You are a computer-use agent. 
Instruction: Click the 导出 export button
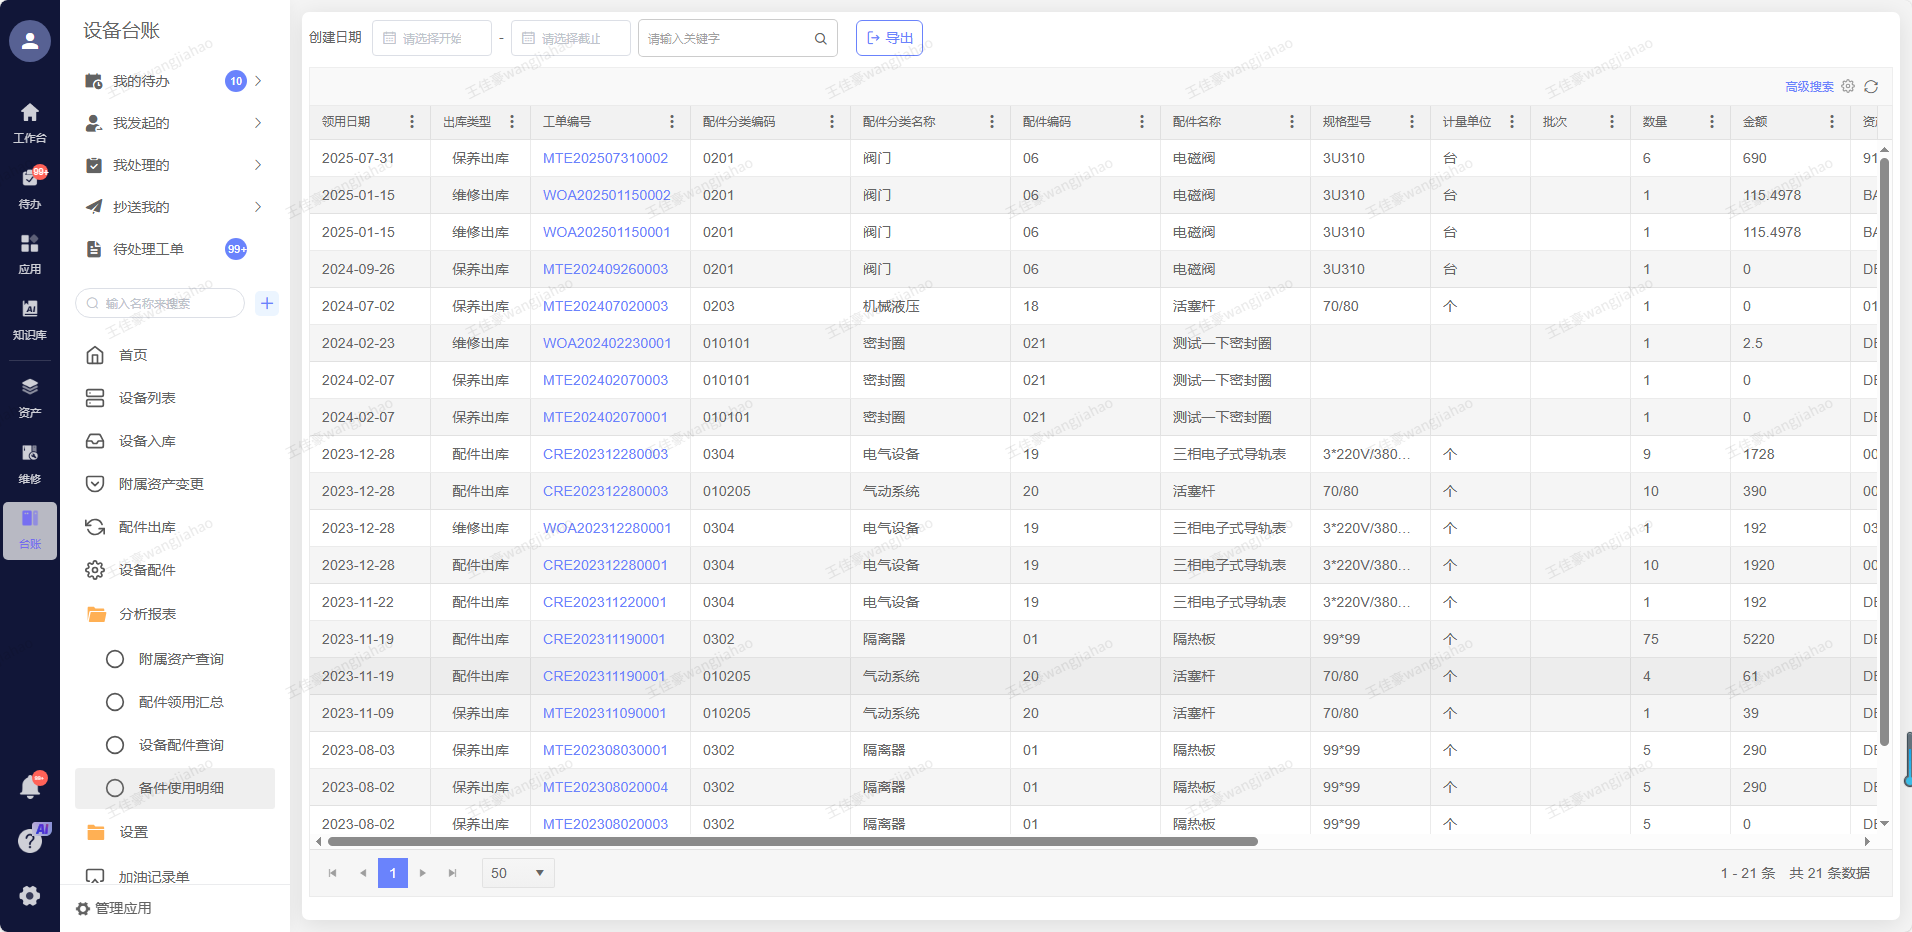click(889, 38)
